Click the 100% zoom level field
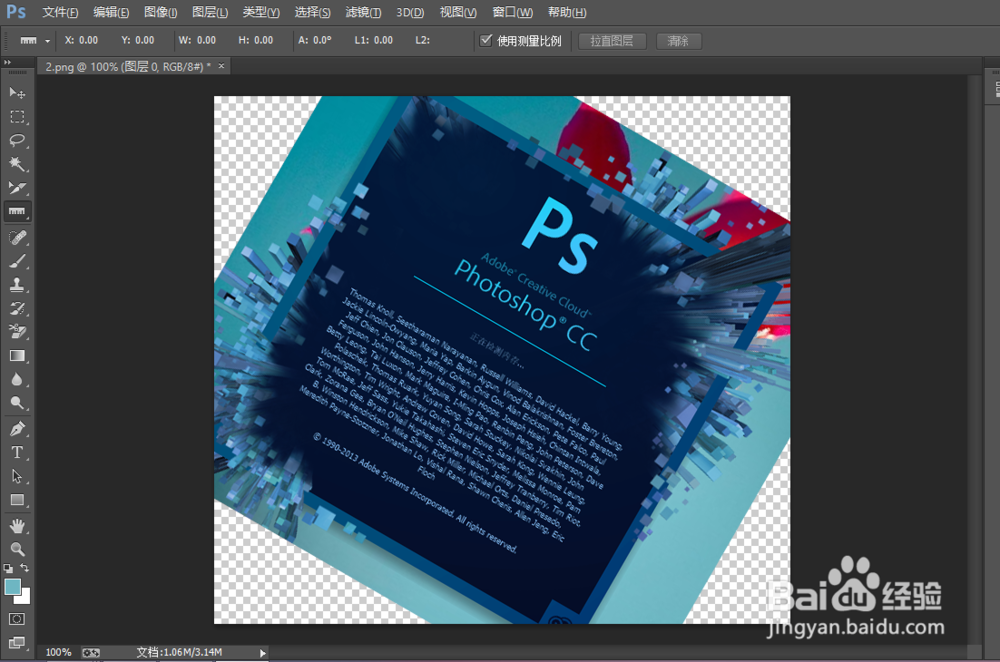 [58, 652]
